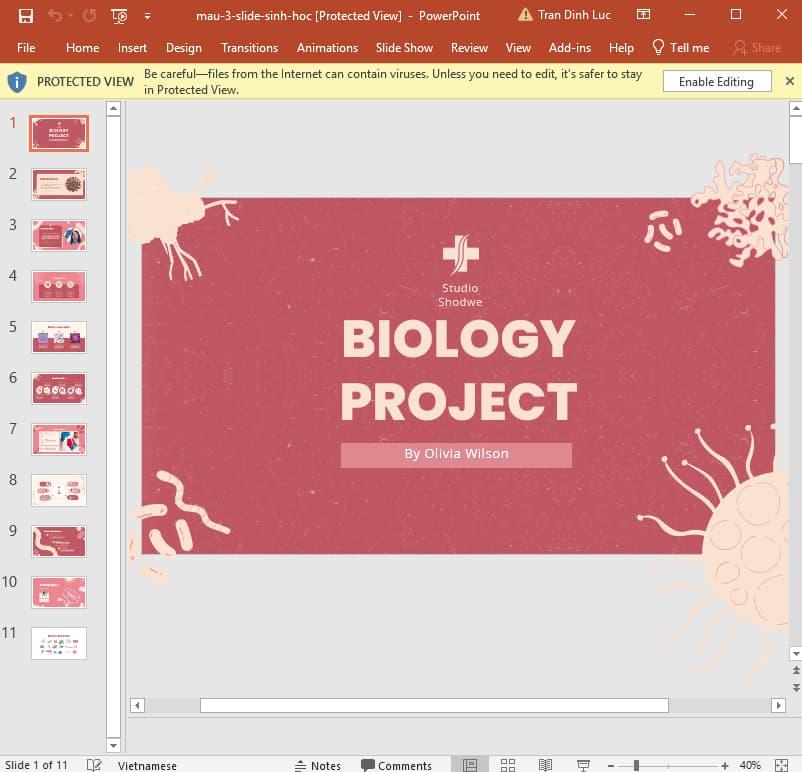Screen dimensions: 802x772
Task: Click the spell check icon in status bar
Action: click(93, 765)
